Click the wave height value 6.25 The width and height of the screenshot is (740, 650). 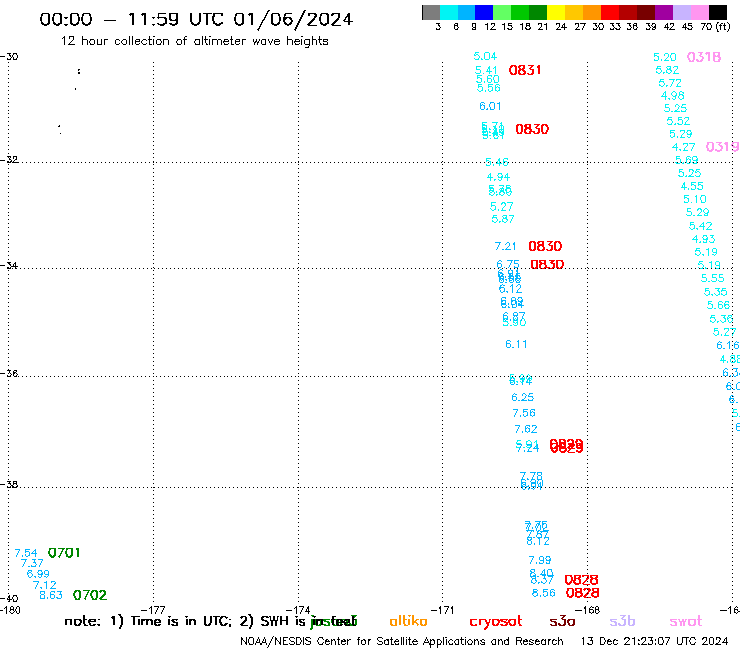point(522,397)
